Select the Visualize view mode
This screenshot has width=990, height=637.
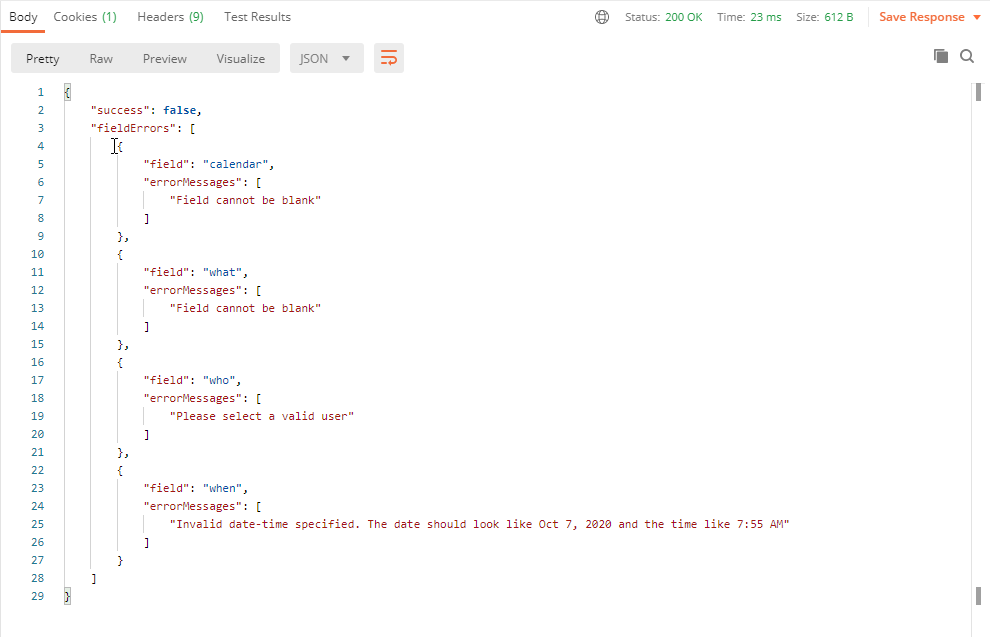pos(241,58)
